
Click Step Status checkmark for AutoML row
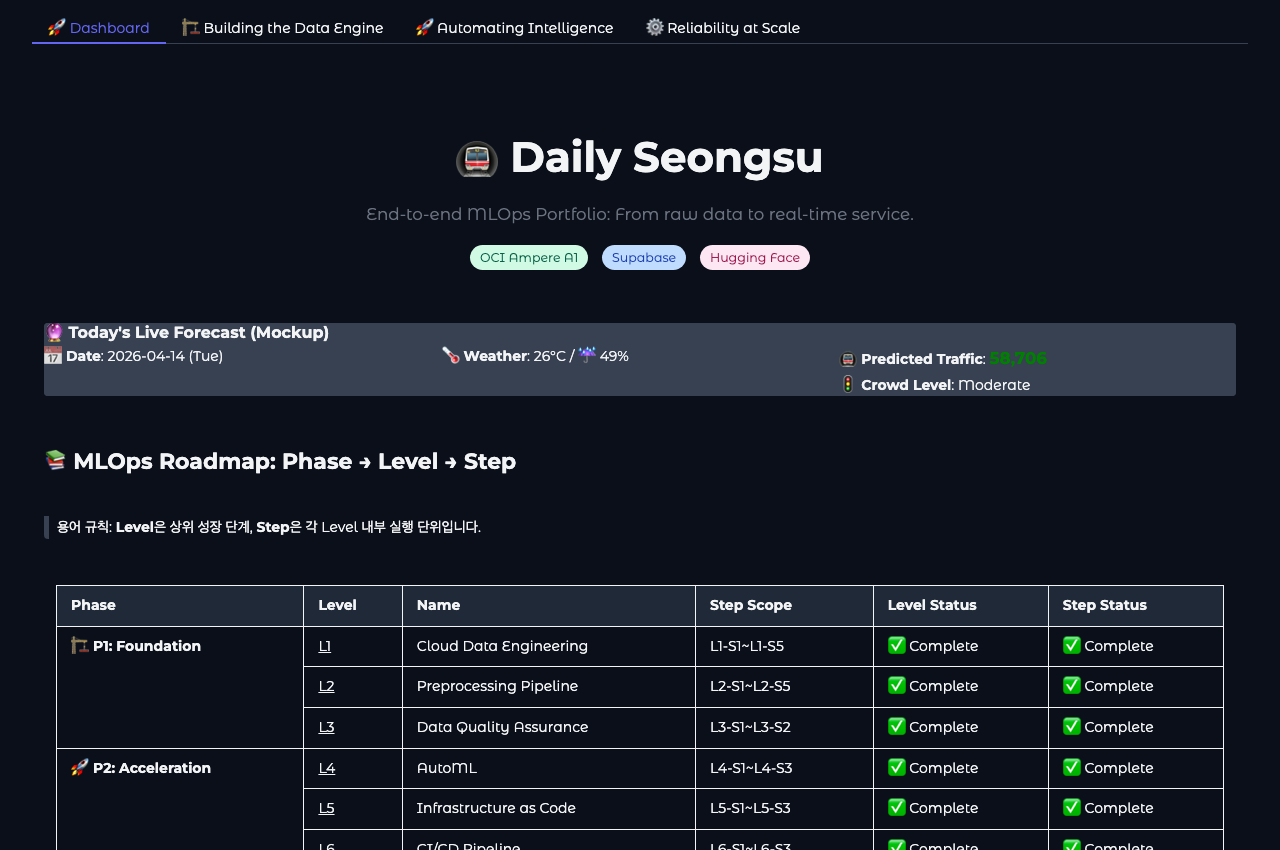tap(1072, 768)
